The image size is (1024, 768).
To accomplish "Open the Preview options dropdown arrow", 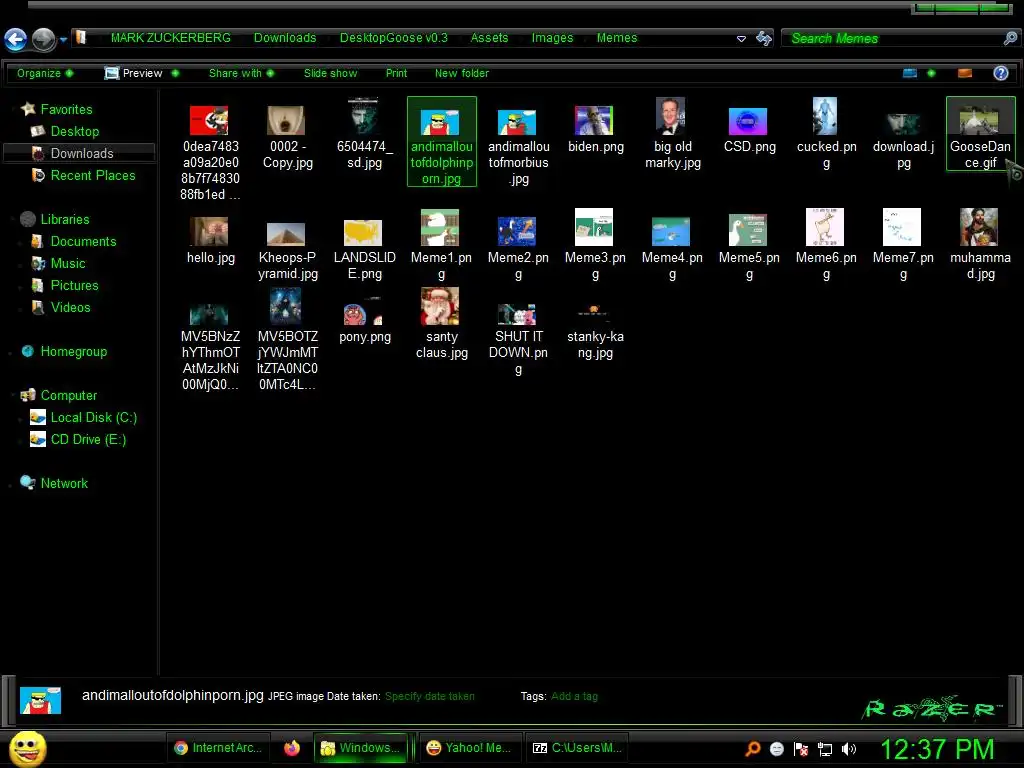I will (x=175, y=73).
